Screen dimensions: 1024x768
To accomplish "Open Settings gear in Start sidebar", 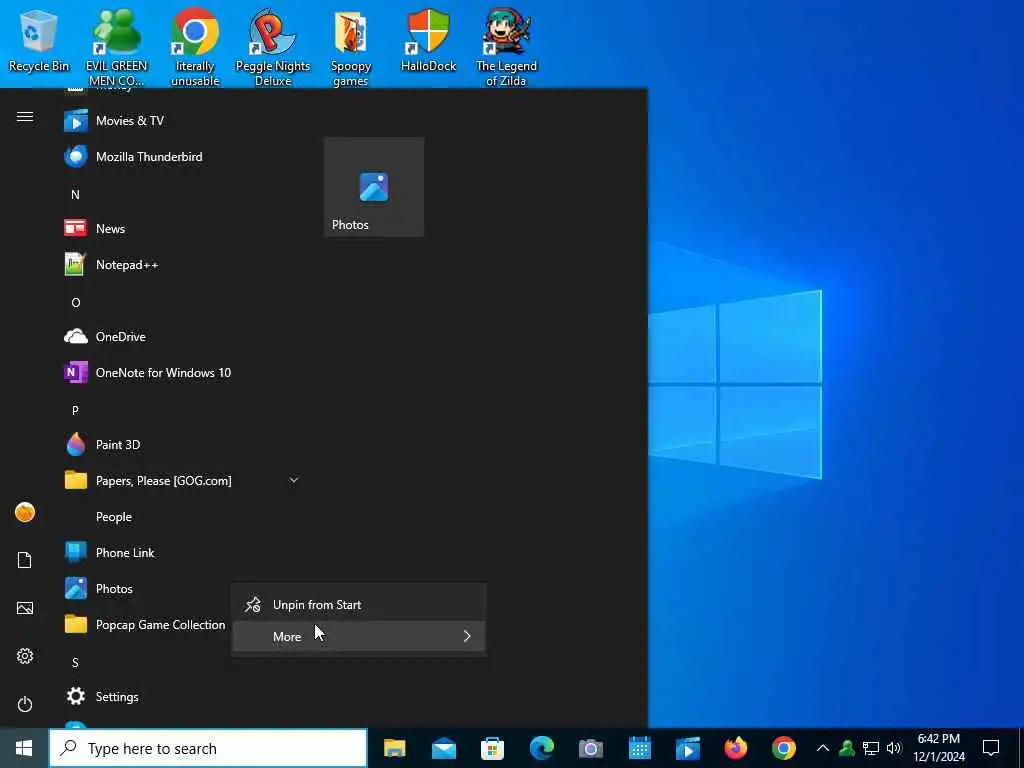I will [x=25, y=656].
